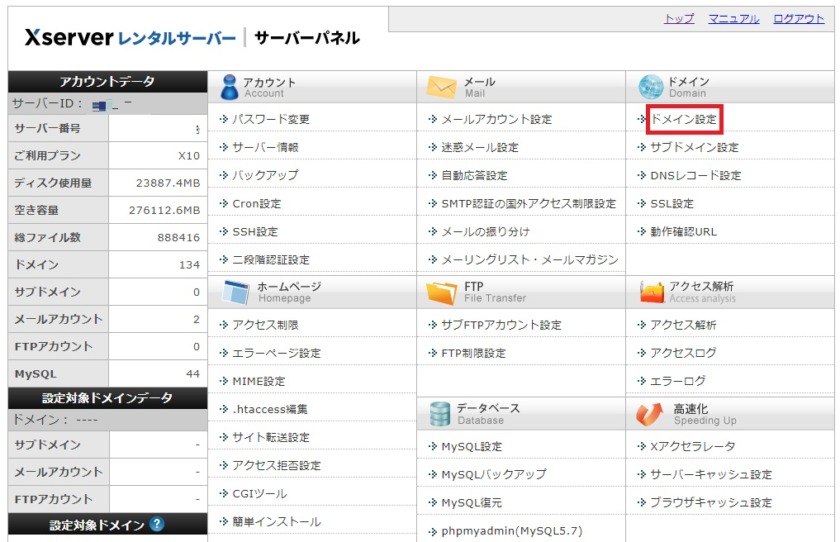Click the Domain globe icon
This screenshot has height=542, width=840.
coord(651,87)
